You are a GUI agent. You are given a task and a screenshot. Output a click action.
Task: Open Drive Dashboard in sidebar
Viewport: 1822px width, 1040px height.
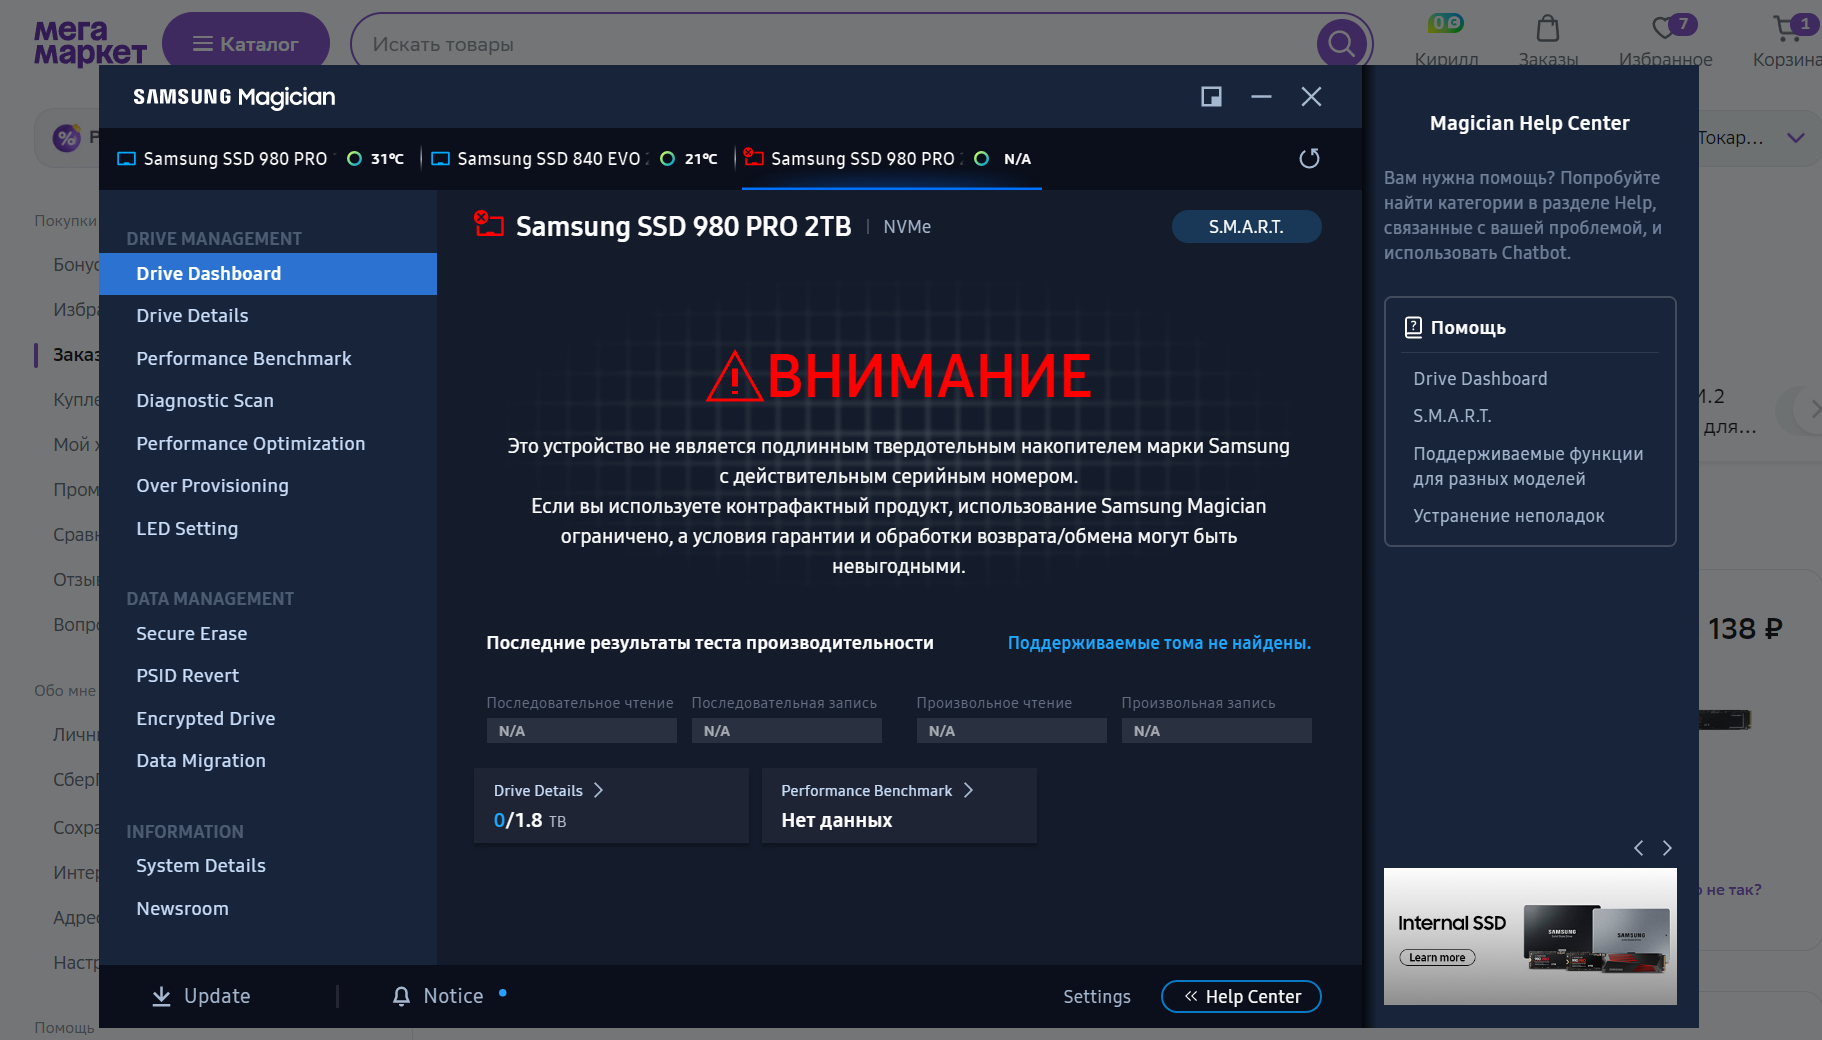(268, 274)
